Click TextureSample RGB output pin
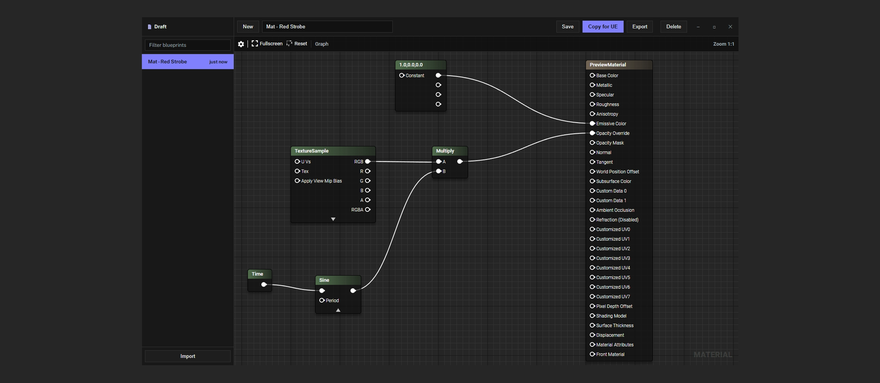The width and height of the screenshot is (880, 383). click(368, 161)
